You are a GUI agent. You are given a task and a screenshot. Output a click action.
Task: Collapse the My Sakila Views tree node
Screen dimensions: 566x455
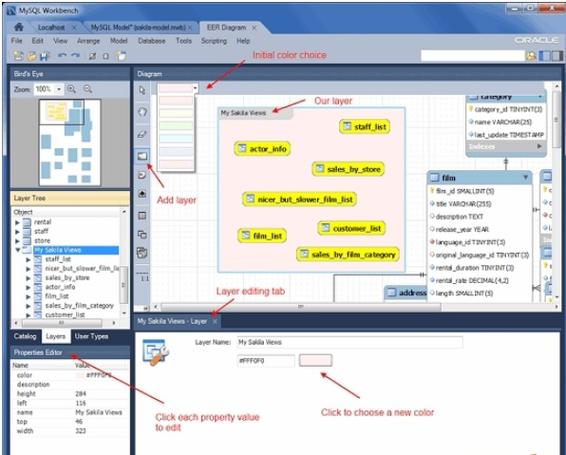[17, 250]
